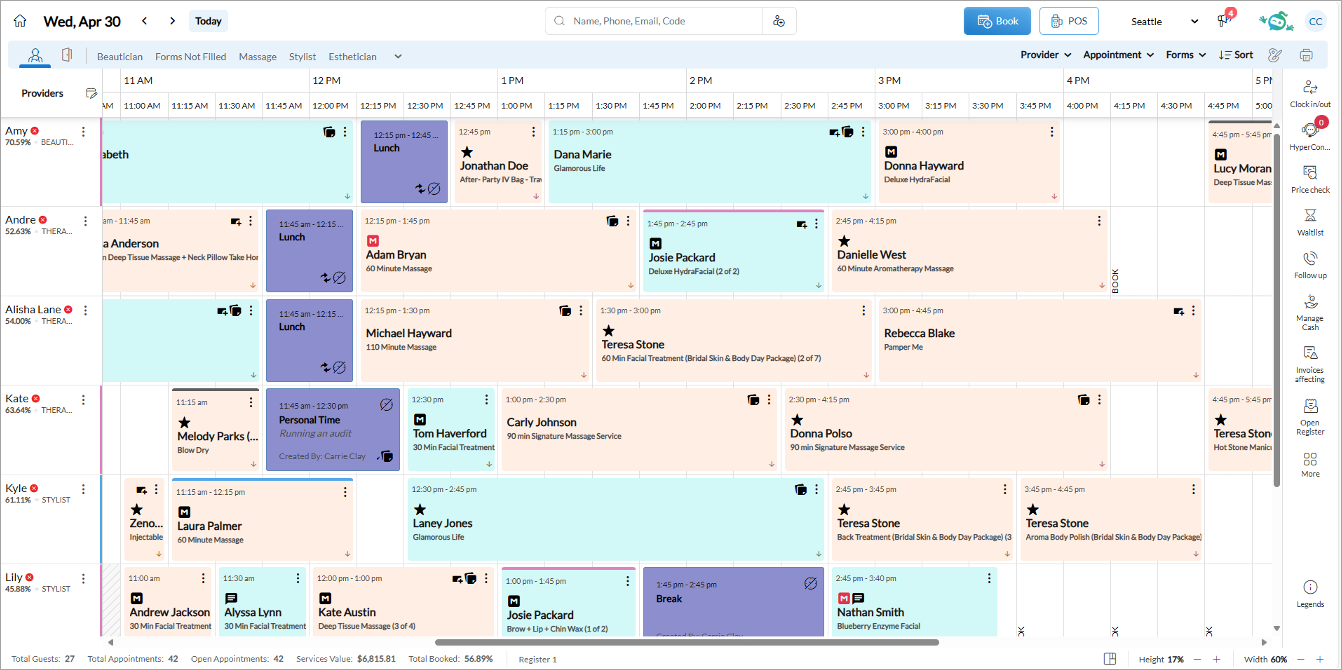
Task: Edit providers list icon
Action: pyautogui.click(x=92, y=93)
